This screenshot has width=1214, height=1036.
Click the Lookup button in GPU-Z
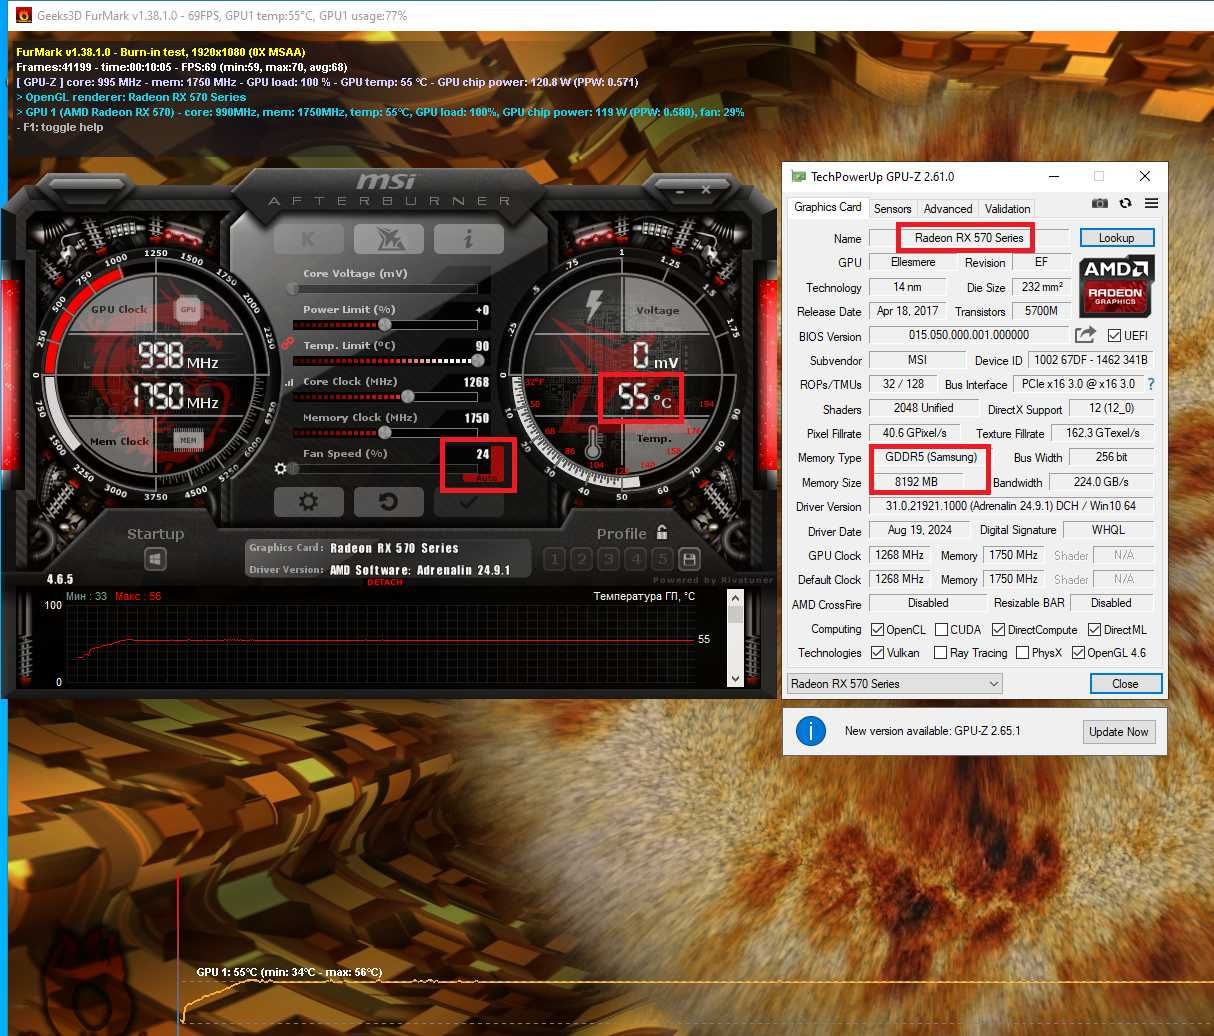pyautogui.click(x=1116, y=238)
